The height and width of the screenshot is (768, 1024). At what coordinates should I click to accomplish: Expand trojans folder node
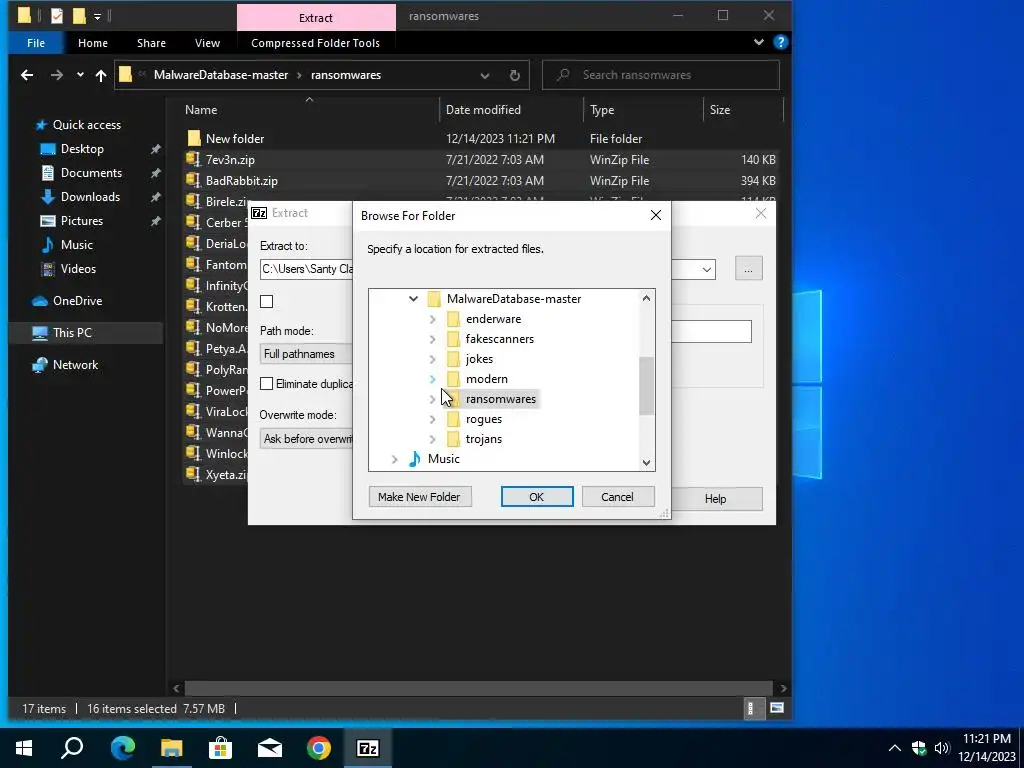tap(432, 440)
